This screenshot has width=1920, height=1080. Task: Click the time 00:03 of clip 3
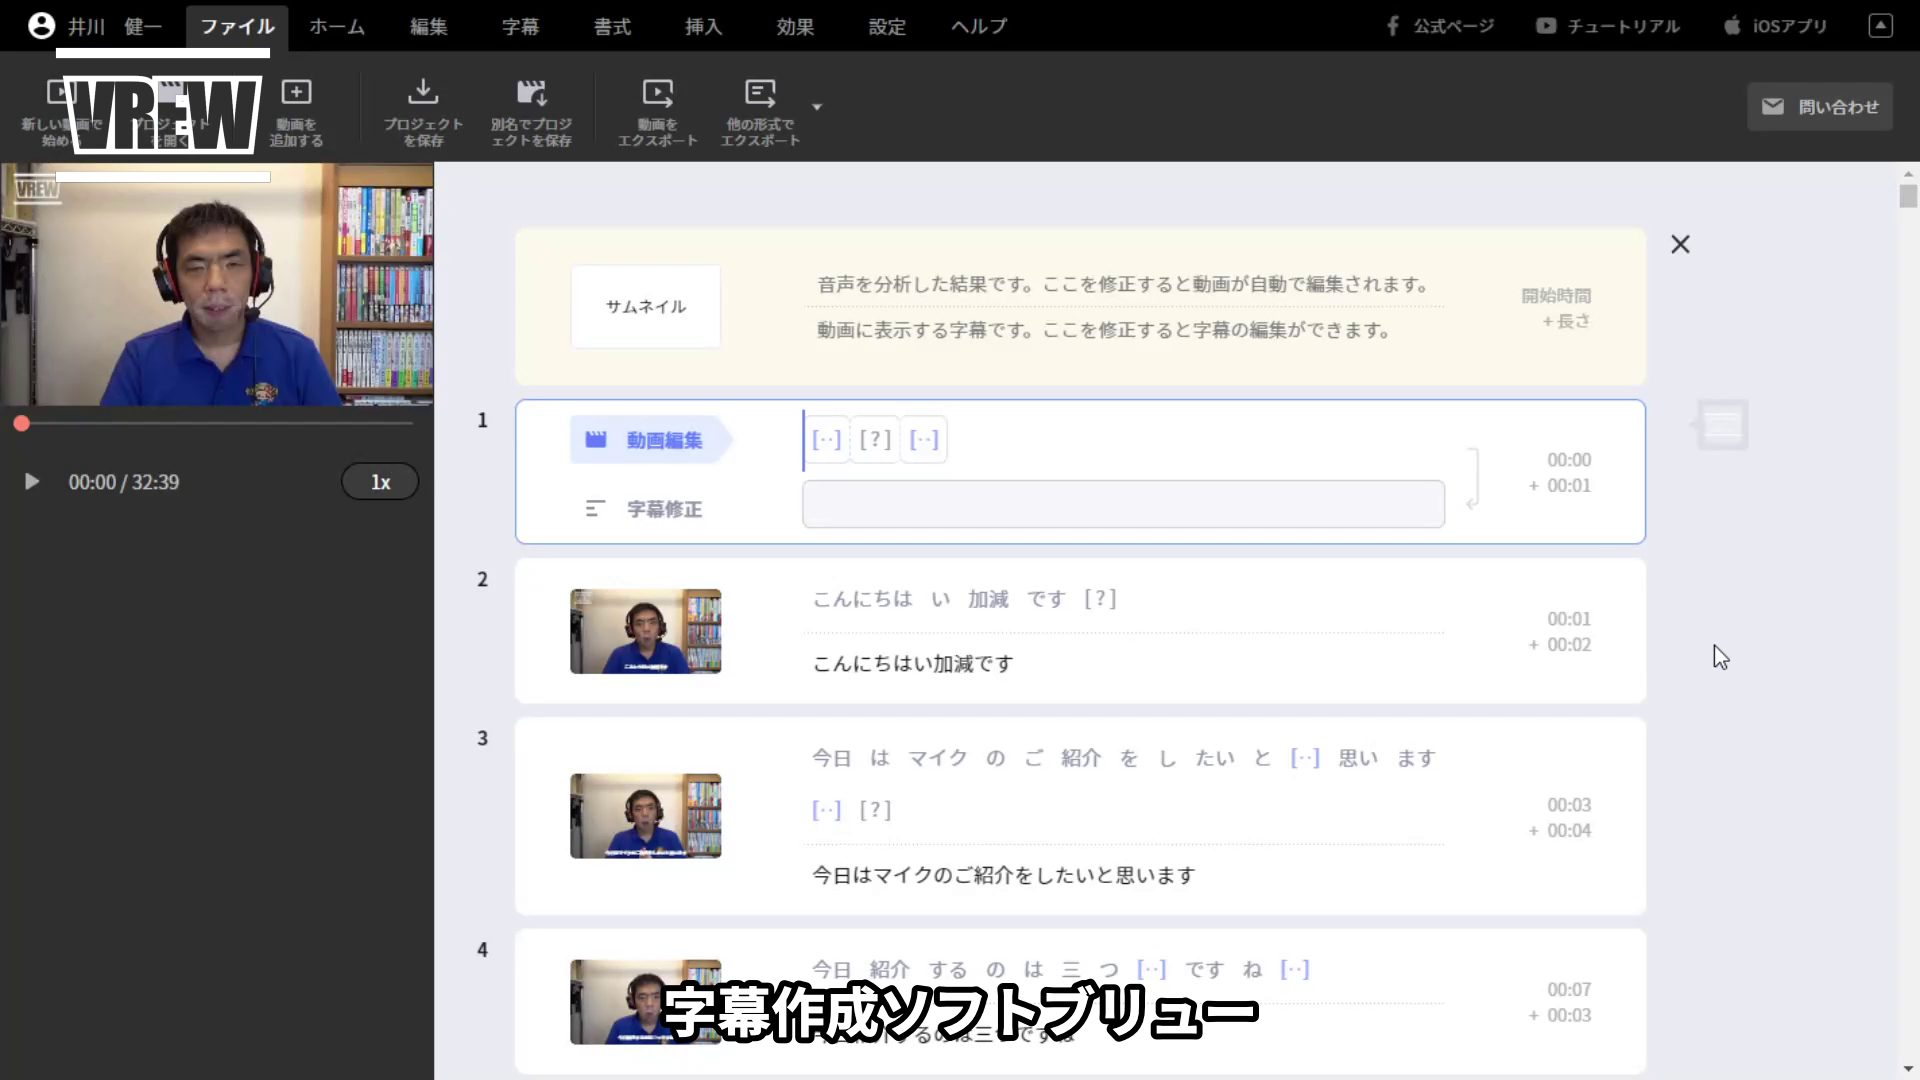[1569, 805]
